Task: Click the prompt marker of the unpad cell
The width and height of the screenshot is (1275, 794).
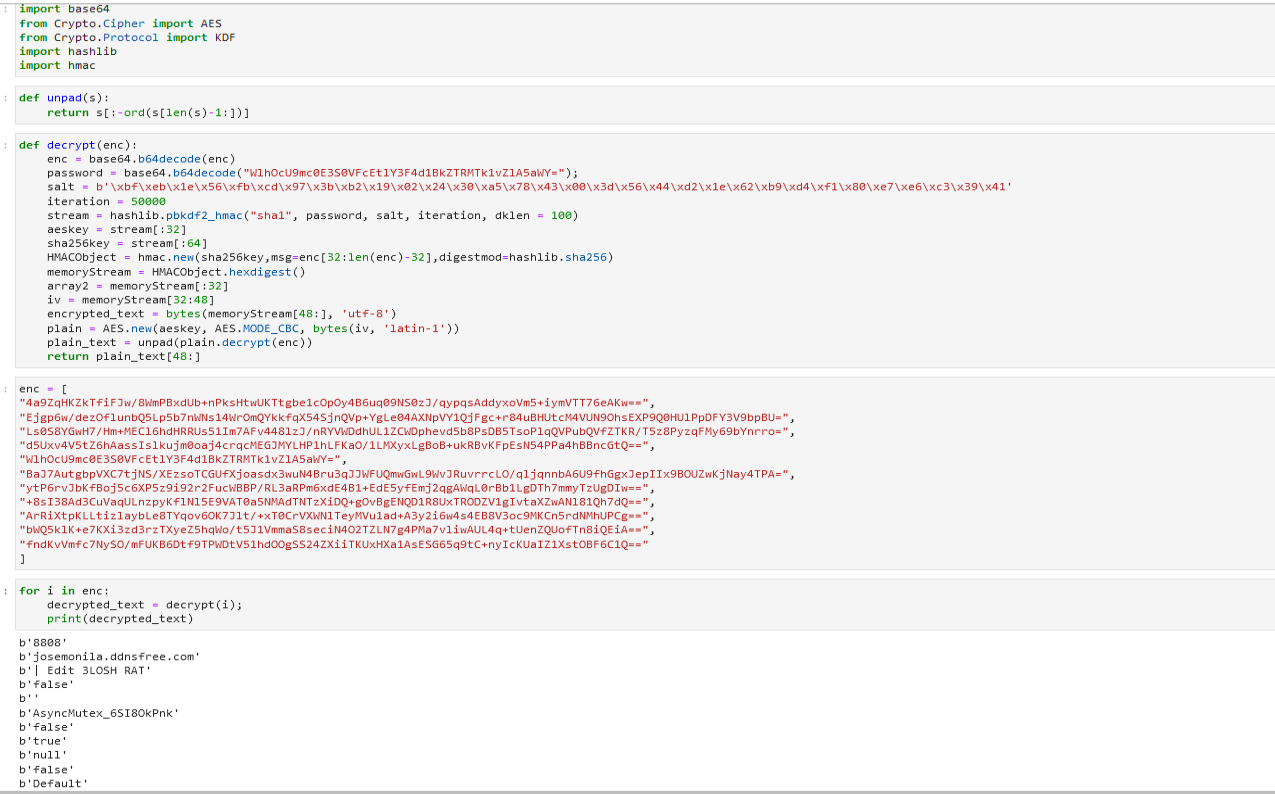Action: tap(5, 98)
